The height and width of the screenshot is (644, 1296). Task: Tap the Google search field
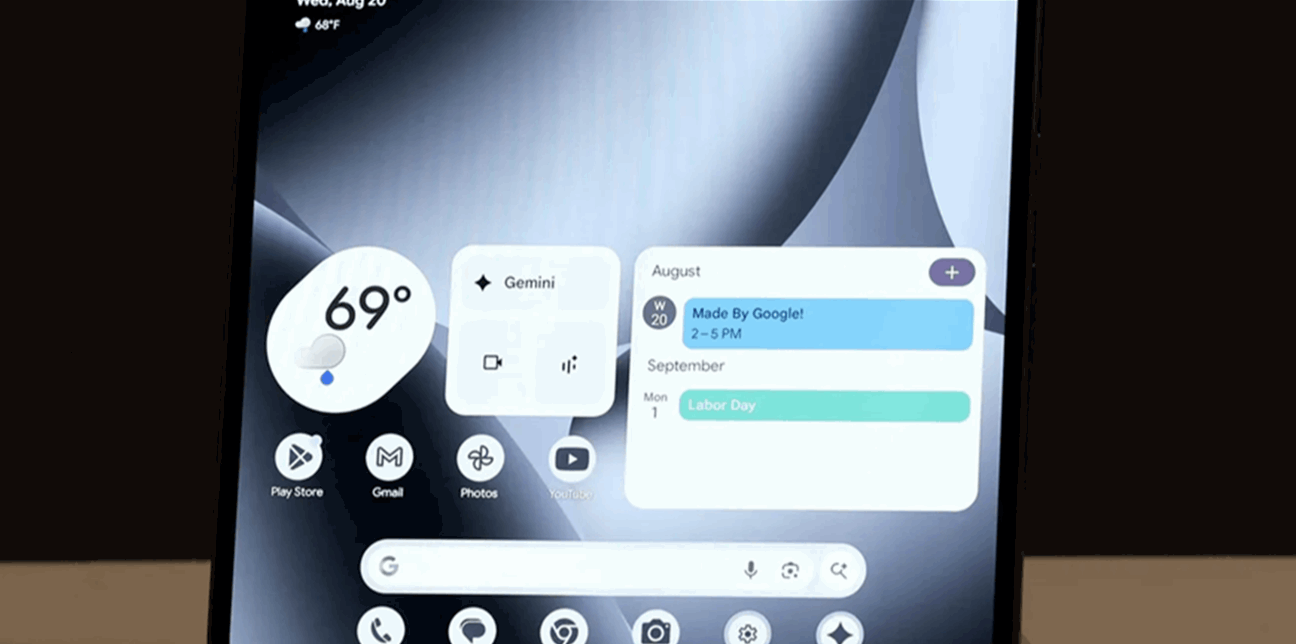[x=613, y=569]
